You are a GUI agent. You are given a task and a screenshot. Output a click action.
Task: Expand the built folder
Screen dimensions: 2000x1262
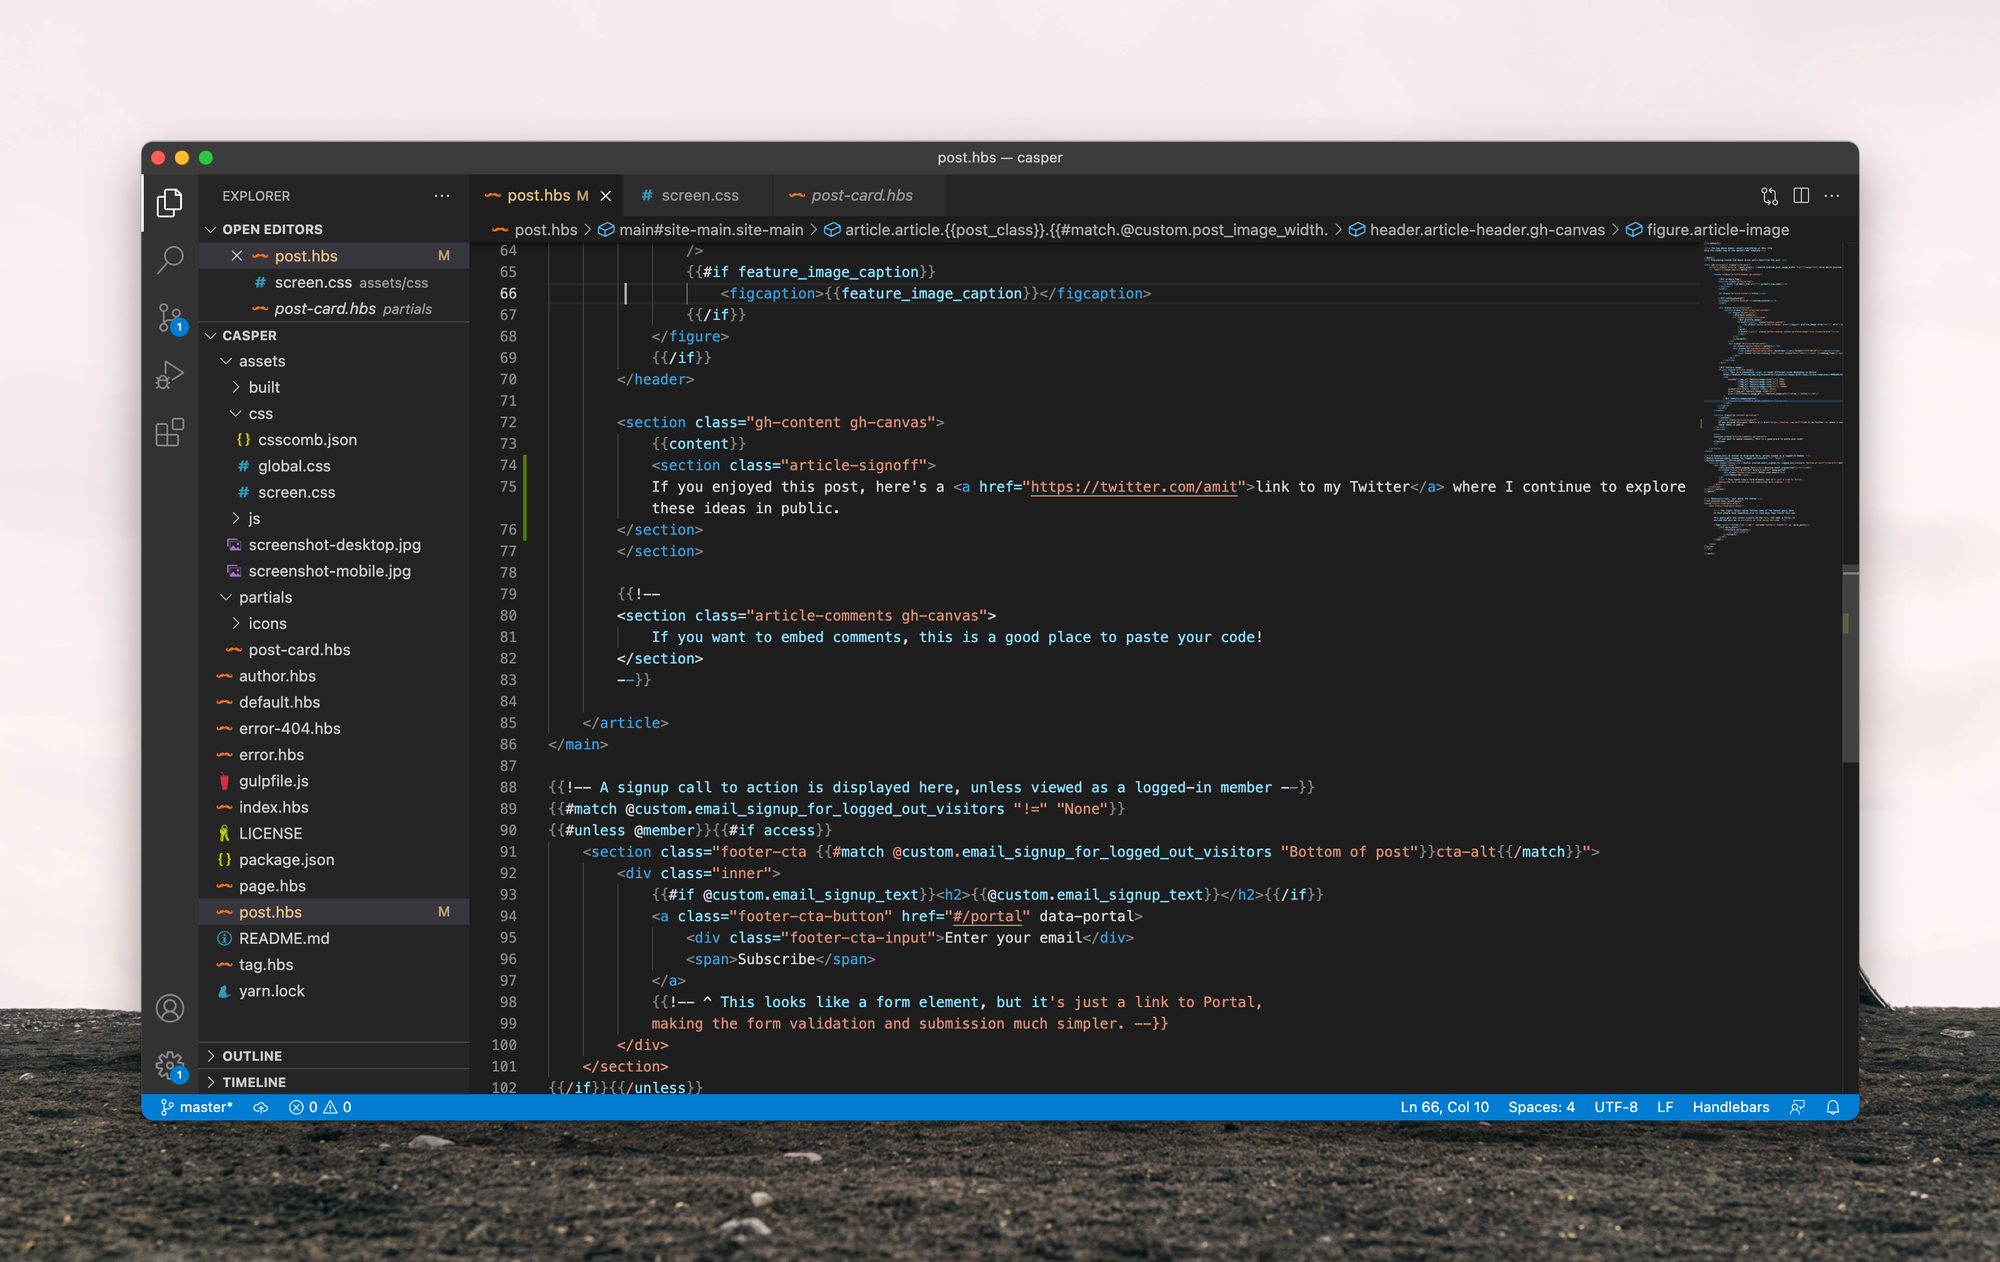point(264,387)
